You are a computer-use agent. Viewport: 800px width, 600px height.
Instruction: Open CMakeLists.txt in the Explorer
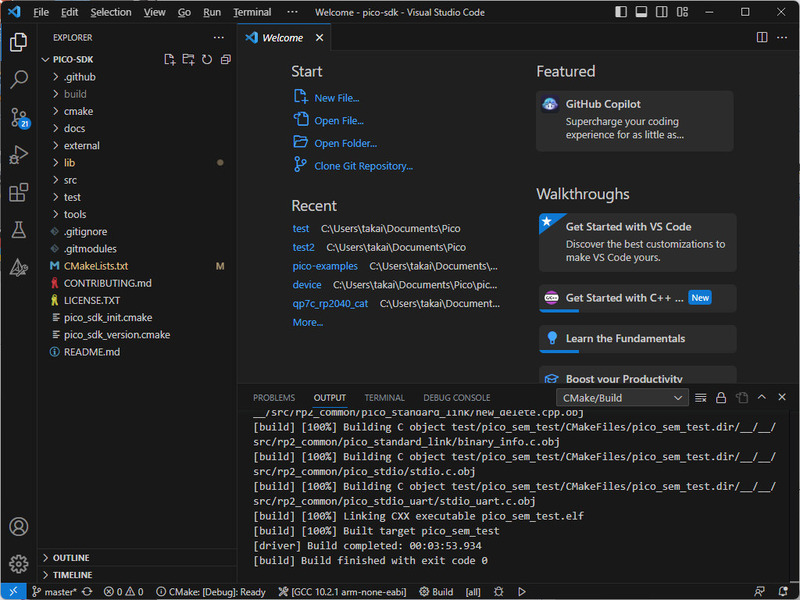point(96,266)
